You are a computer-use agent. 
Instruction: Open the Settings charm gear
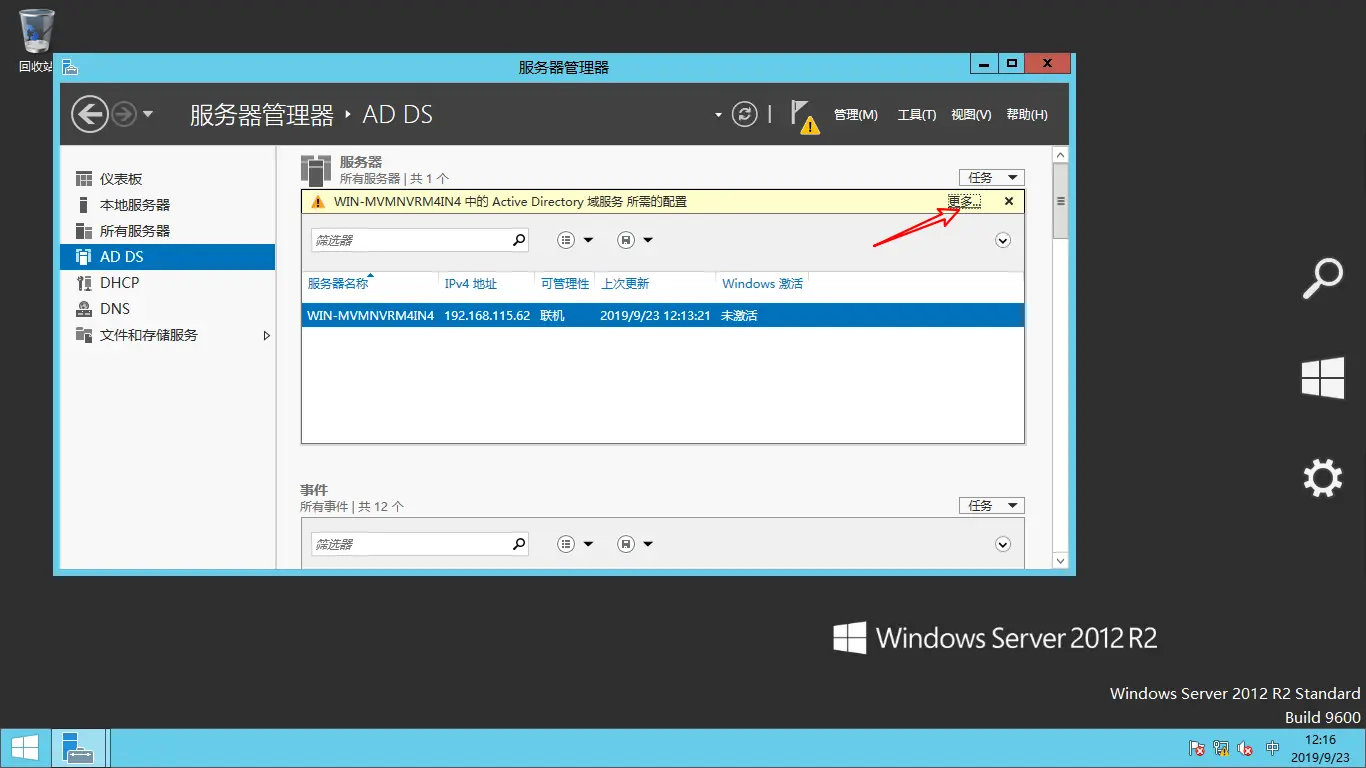click(x=1322, y=478)
